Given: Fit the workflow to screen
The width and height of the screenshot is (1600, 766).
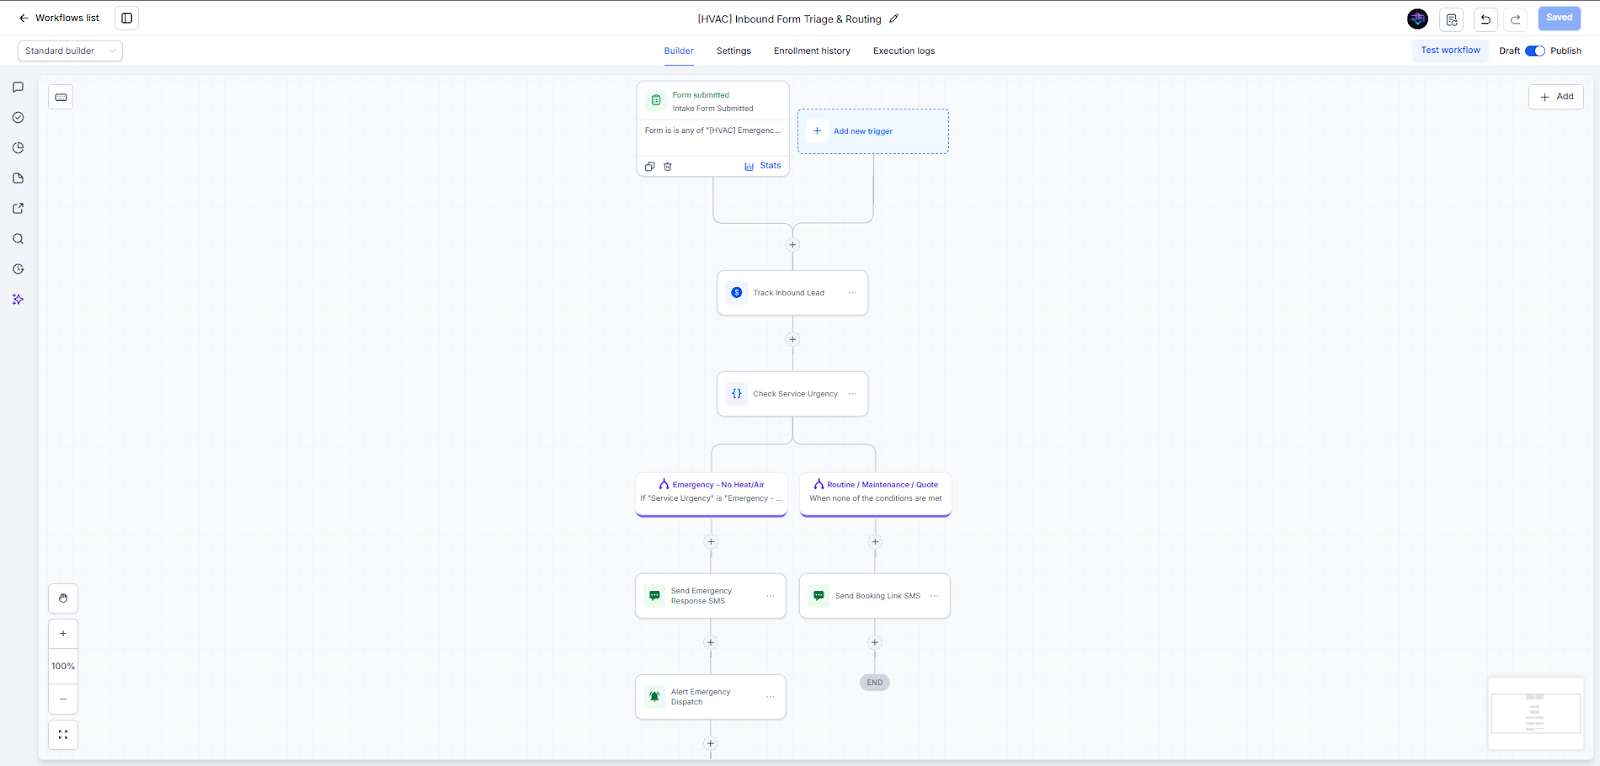Looking at the screenshot, I should (63, 735).
